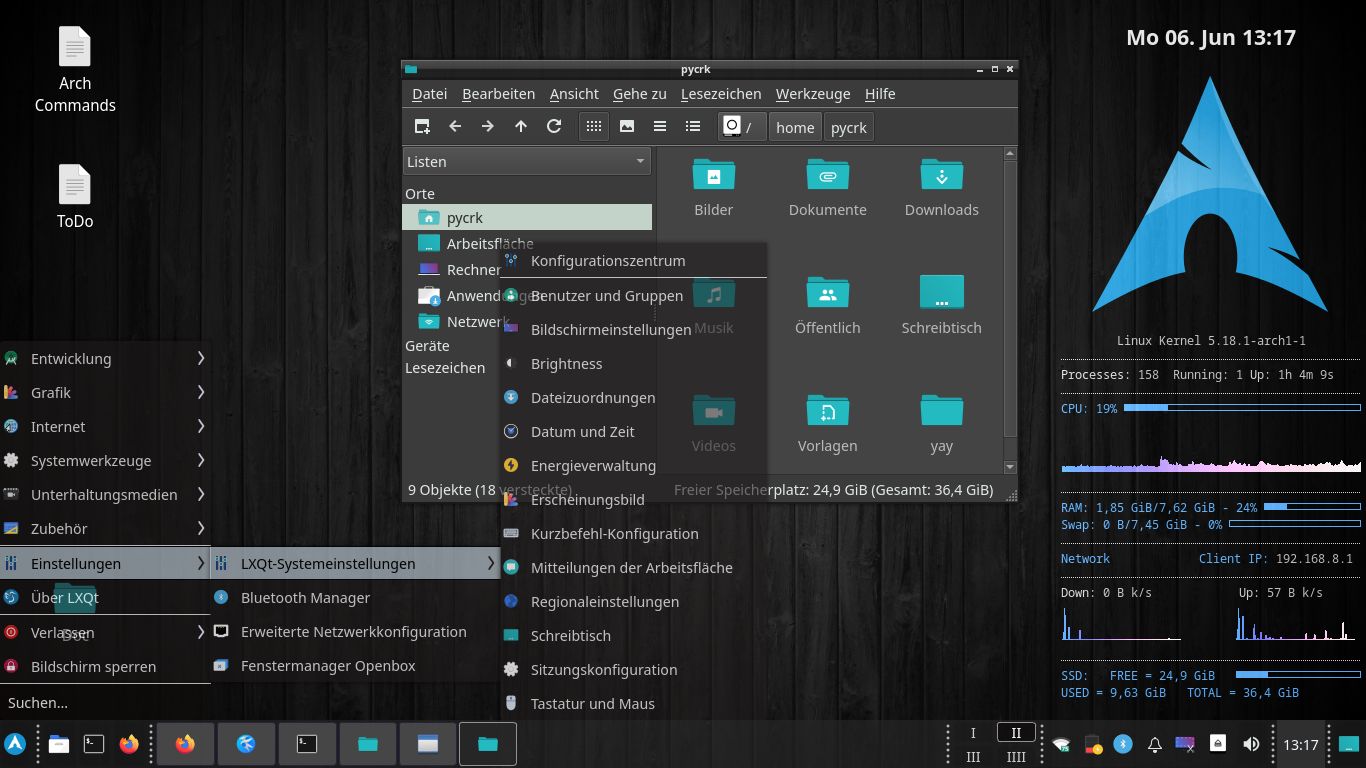The image size is (1366, 768).
Task: Go forward in folder history
Action: tap(488, 126)
